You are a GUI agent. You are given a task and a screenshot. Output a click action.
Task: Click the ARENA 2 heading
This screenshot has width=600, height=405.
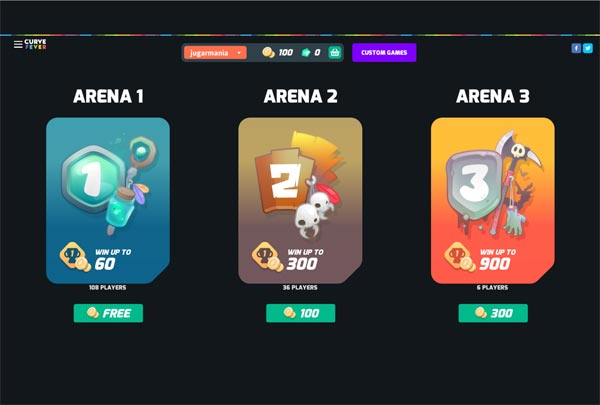(301, 96)
